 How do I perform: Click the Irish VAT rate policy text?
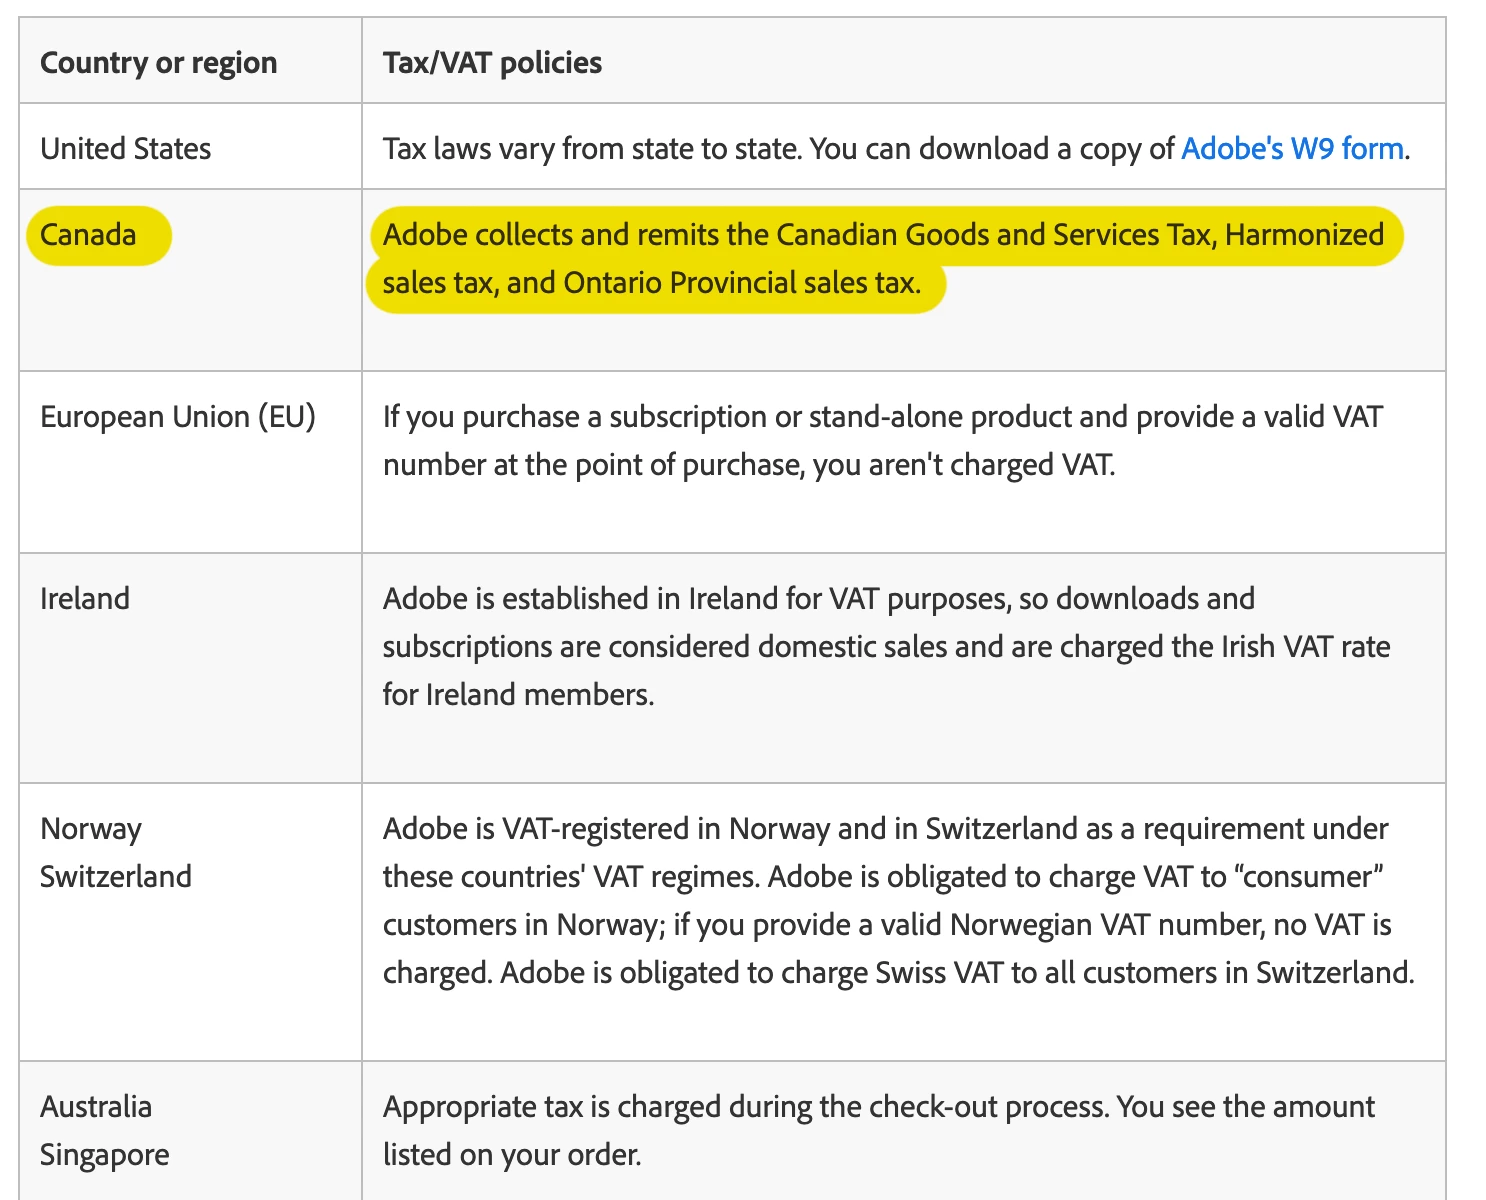[x=886, y=647]
